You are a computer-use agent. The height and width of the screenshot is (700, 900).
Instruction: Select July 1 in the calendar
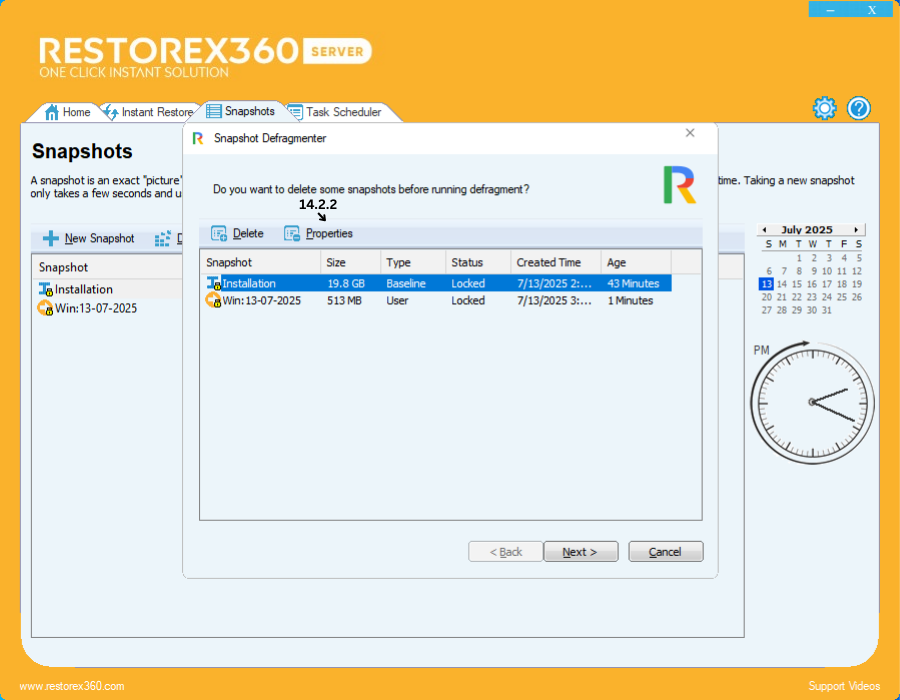click(x=799, y=258)
